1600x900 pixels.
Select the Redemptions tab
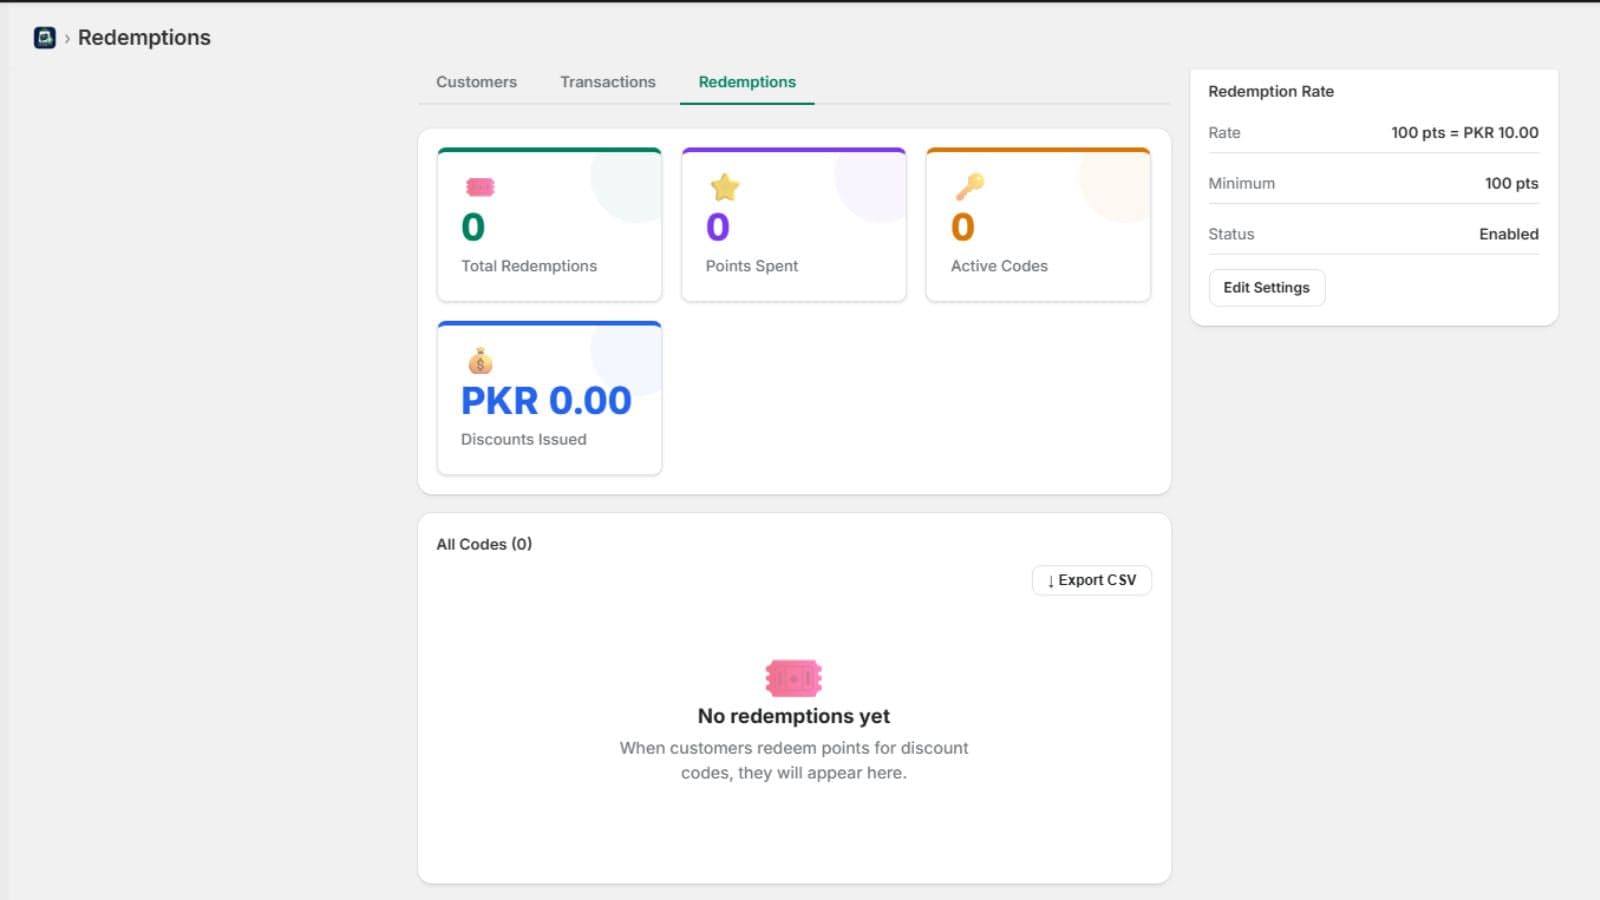click(747, 82)
